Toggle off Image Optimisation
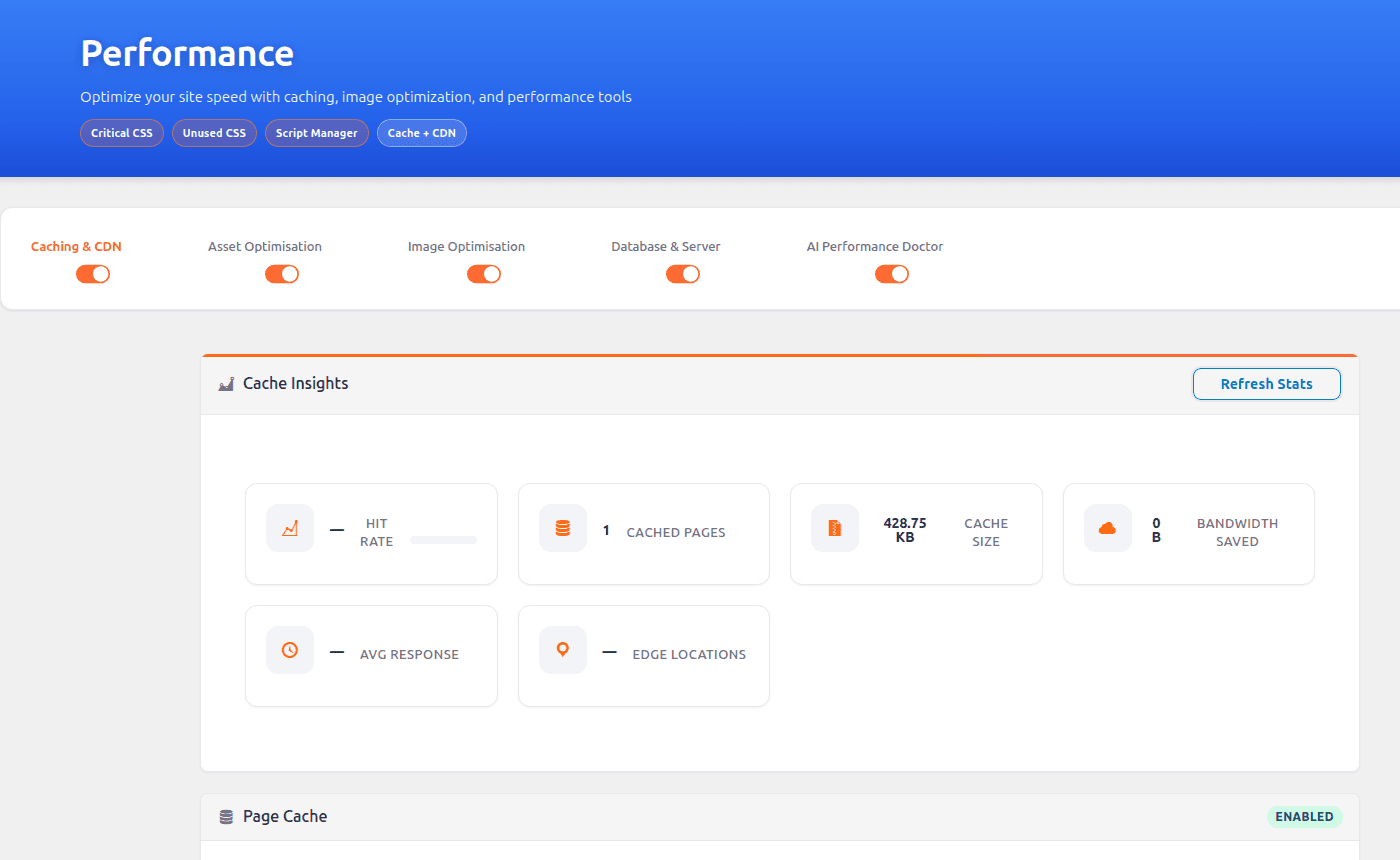This screenshot has height=860, width=1400. [484, 273]
